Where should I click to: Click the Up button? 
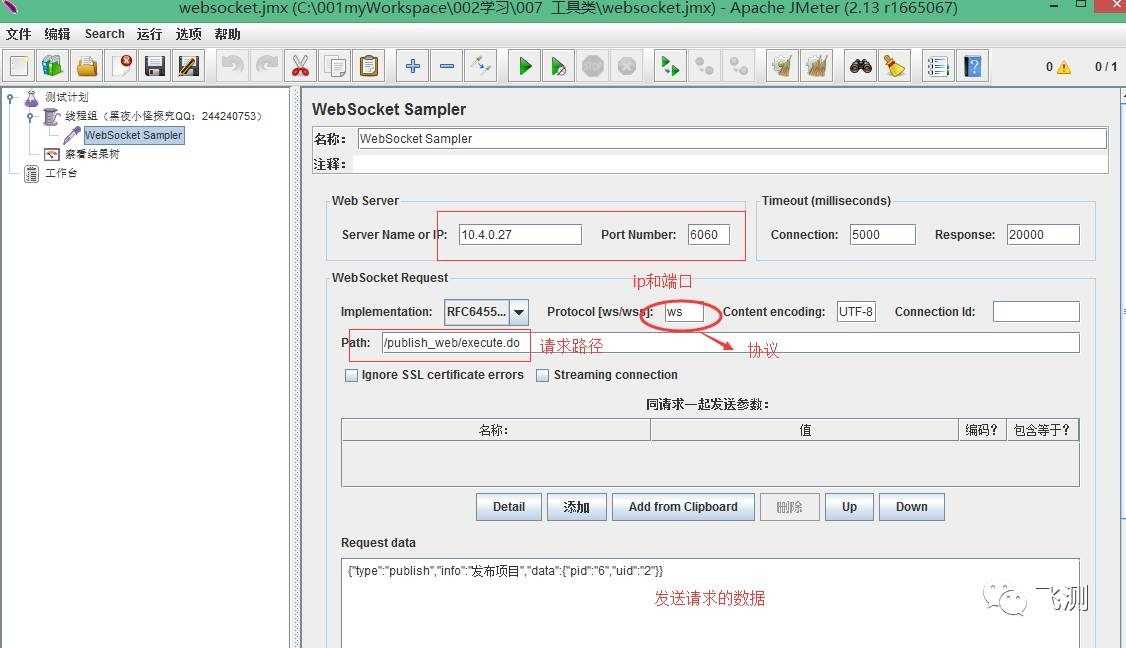[x=850, y=507]
